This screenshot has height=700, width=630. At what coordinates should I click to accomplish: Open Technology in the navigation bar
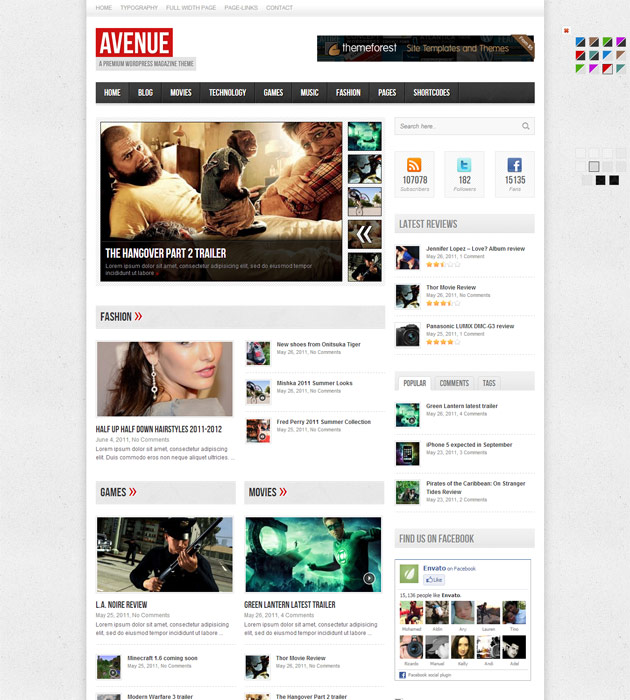(227, 92)
